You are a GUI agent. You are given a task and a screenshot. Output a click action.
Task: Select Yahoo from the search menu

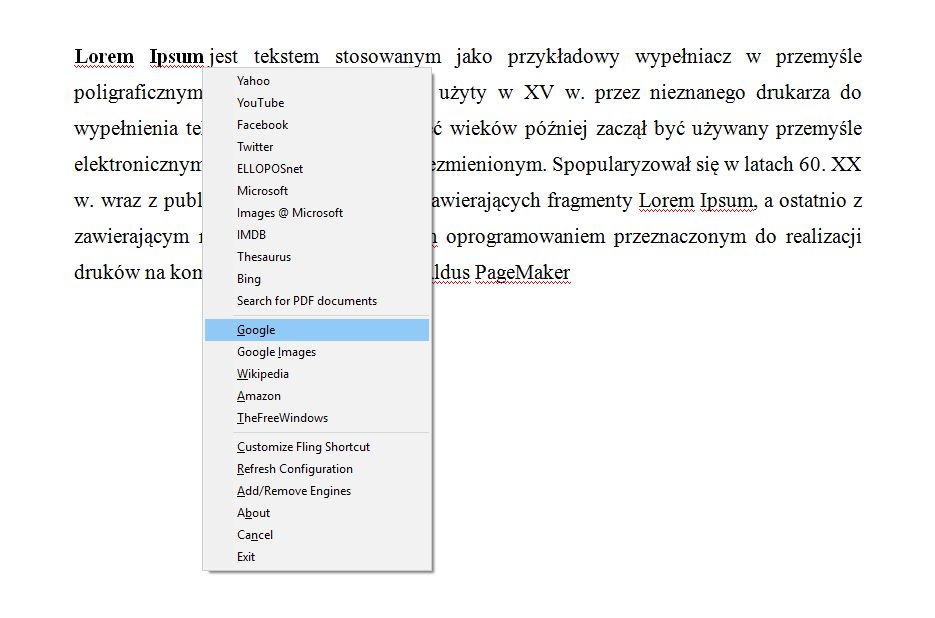click(x=317, y=81)
